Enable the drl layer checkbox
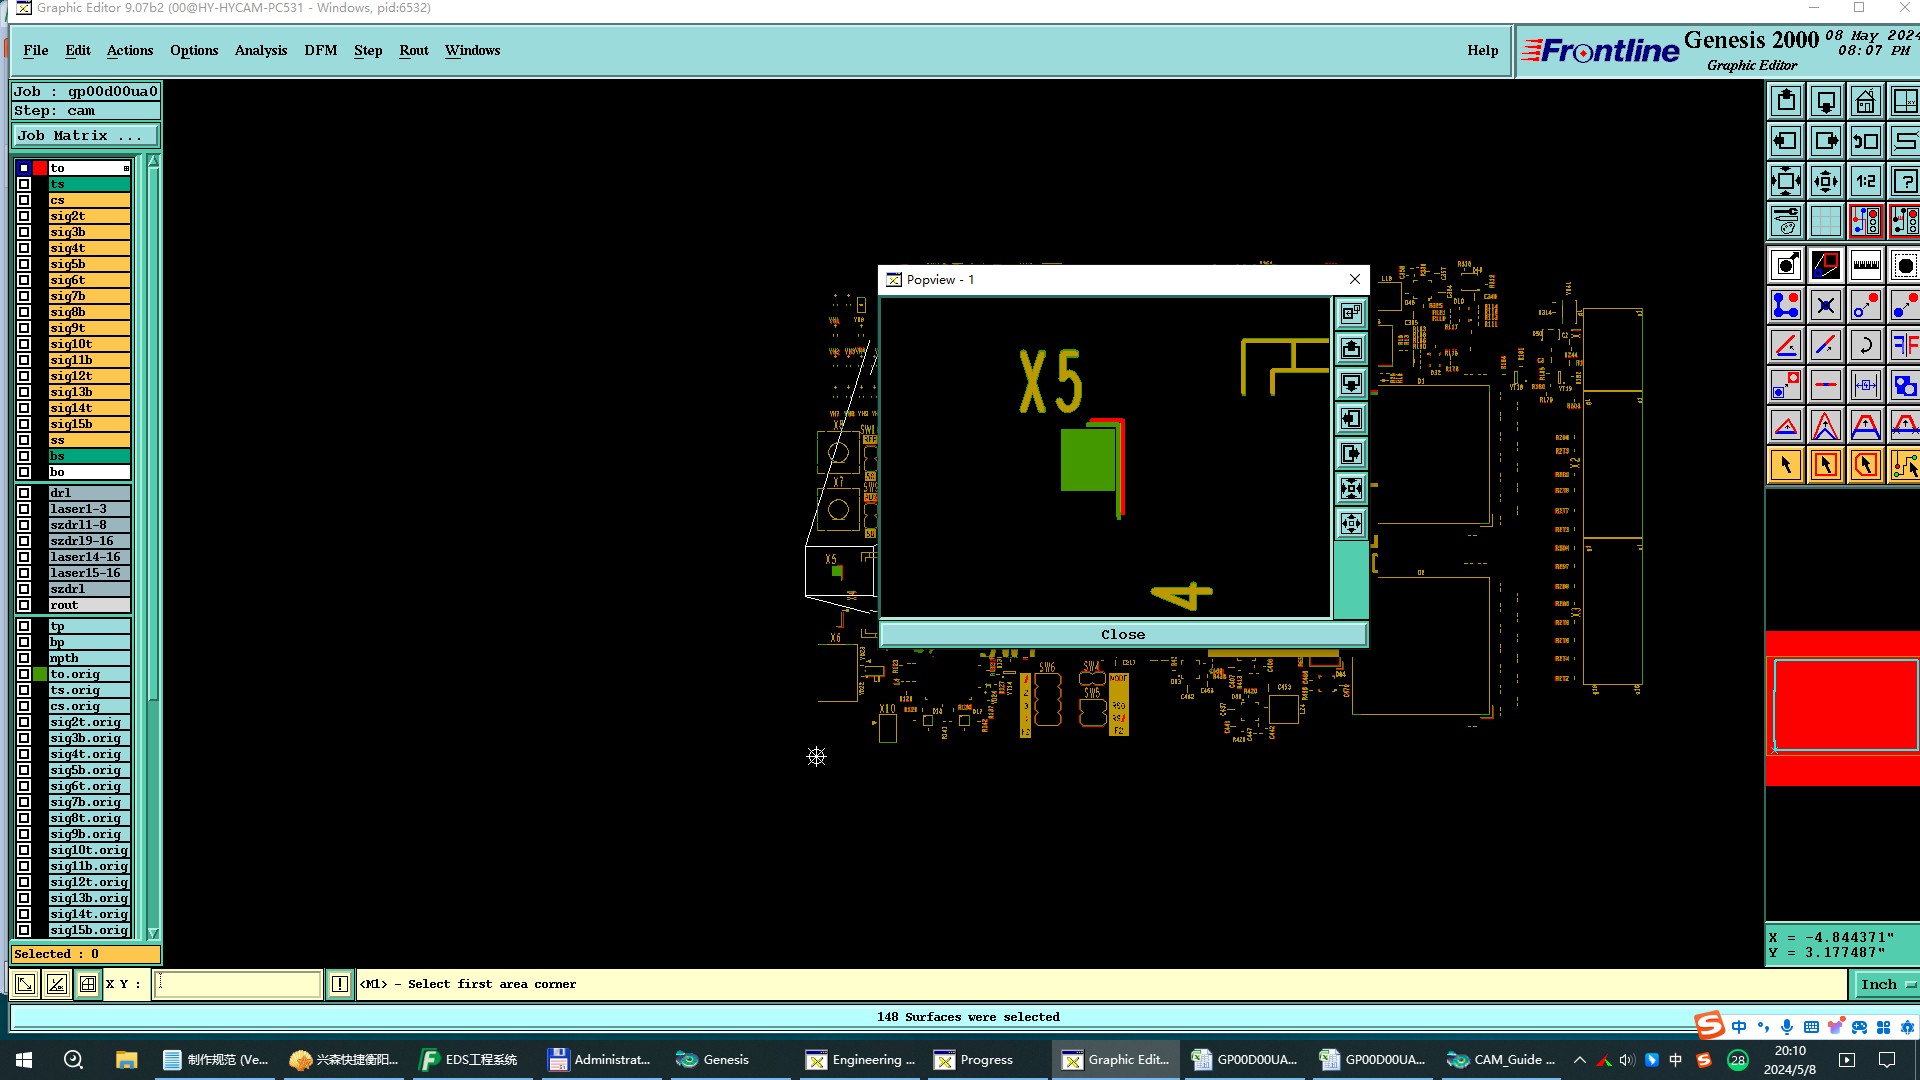 (24, 493)
